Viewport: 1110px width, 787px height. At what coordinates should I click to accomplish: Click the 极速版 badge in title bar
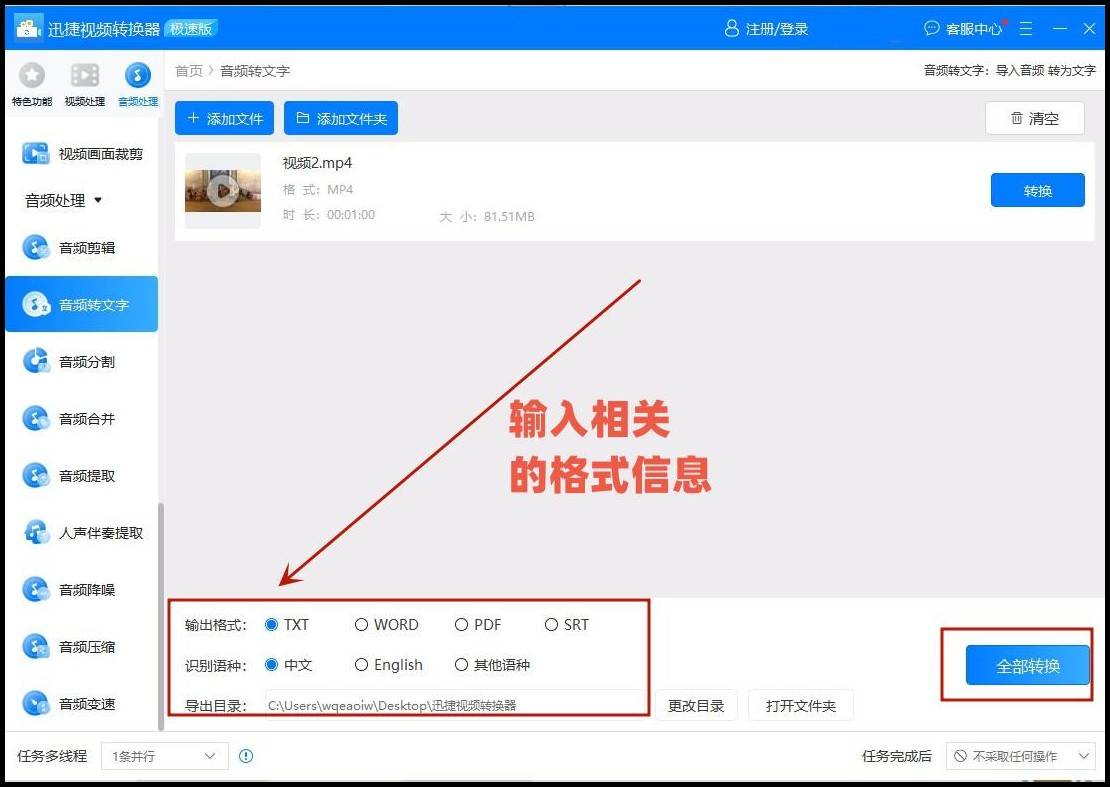[x=191, y=28]
